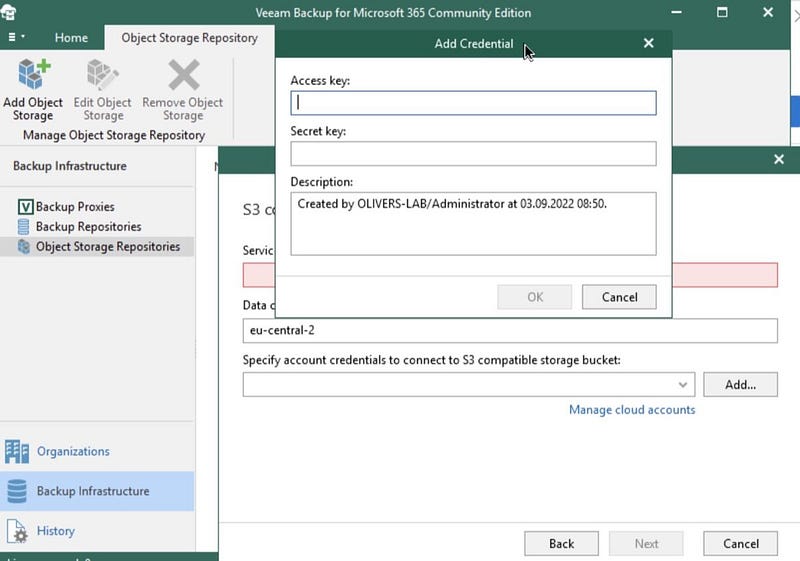The width and height of the screenshot is (800, 561).
Task: Click the History document gear icon
Action: coord(17,531)
